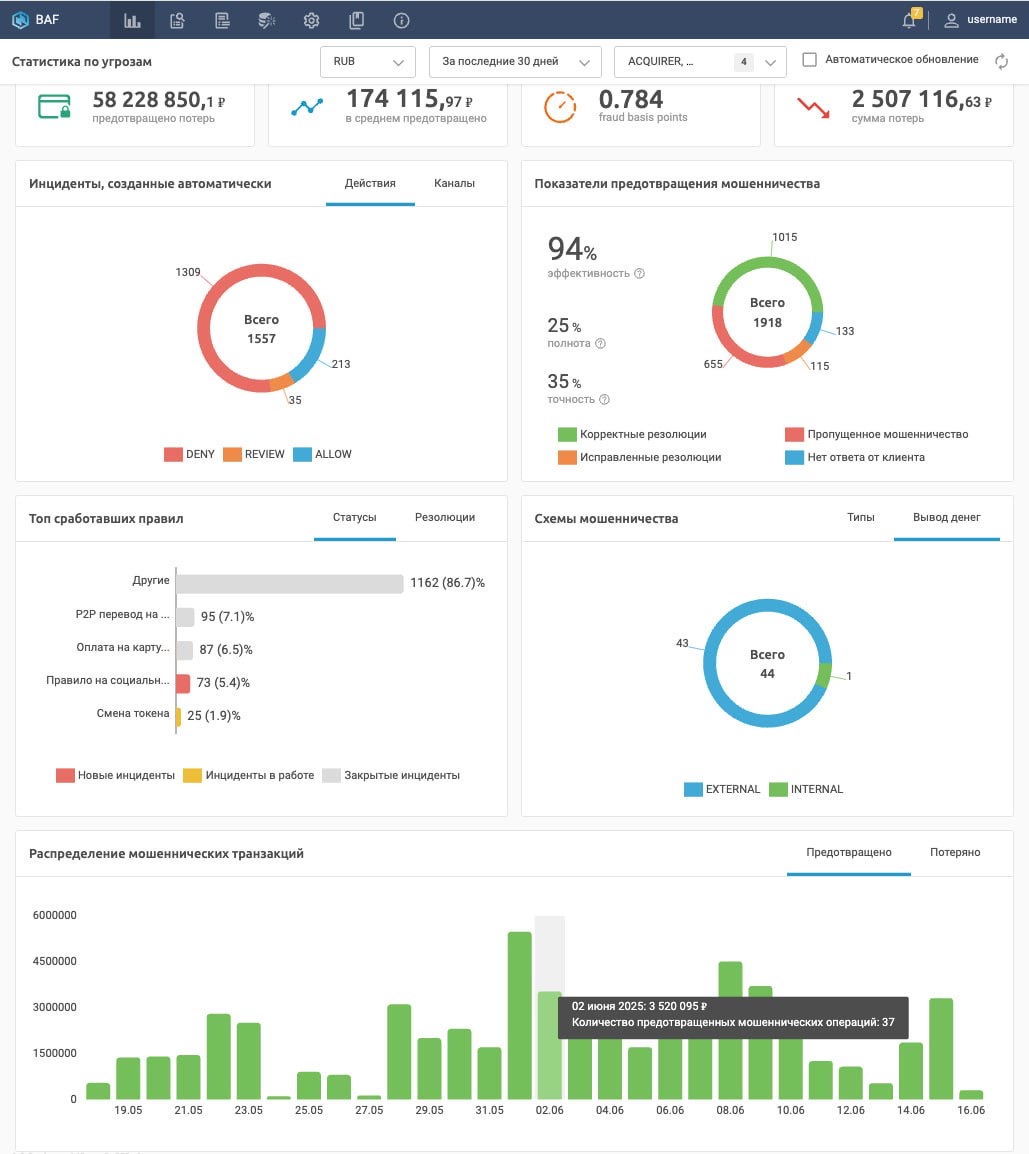1029x1154 pixels.
Task: Open the incident search document icon
Action: pos(177,21)
